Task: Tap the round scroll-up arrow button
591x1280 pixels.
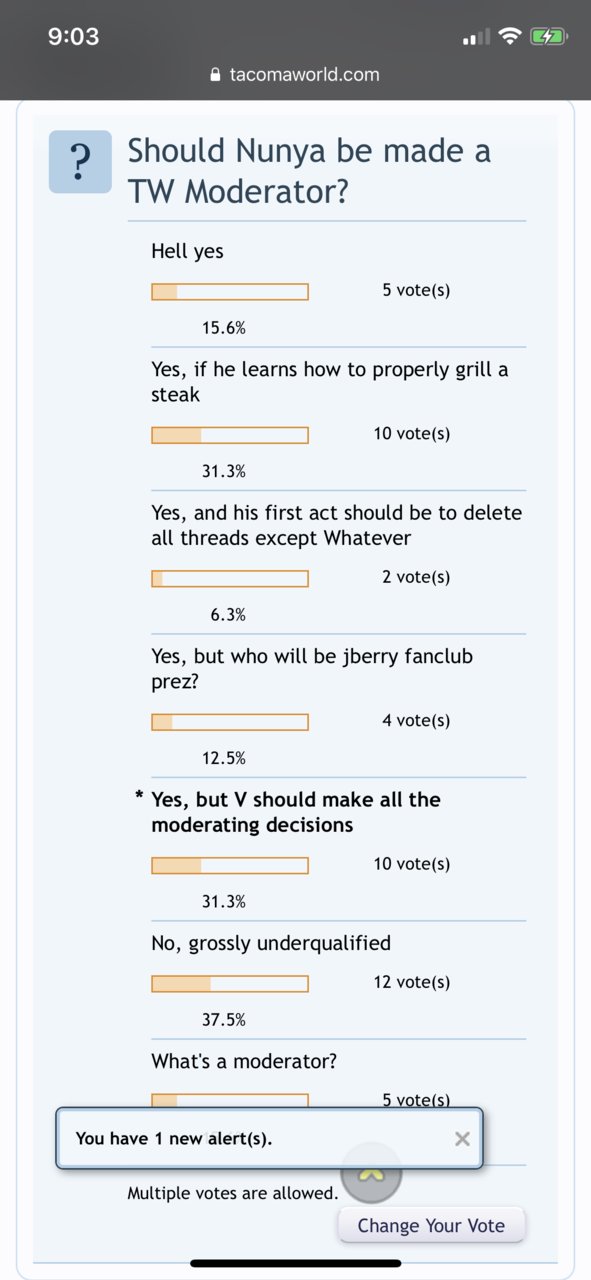Action: pyautogui.click(x=371, y=1174)
